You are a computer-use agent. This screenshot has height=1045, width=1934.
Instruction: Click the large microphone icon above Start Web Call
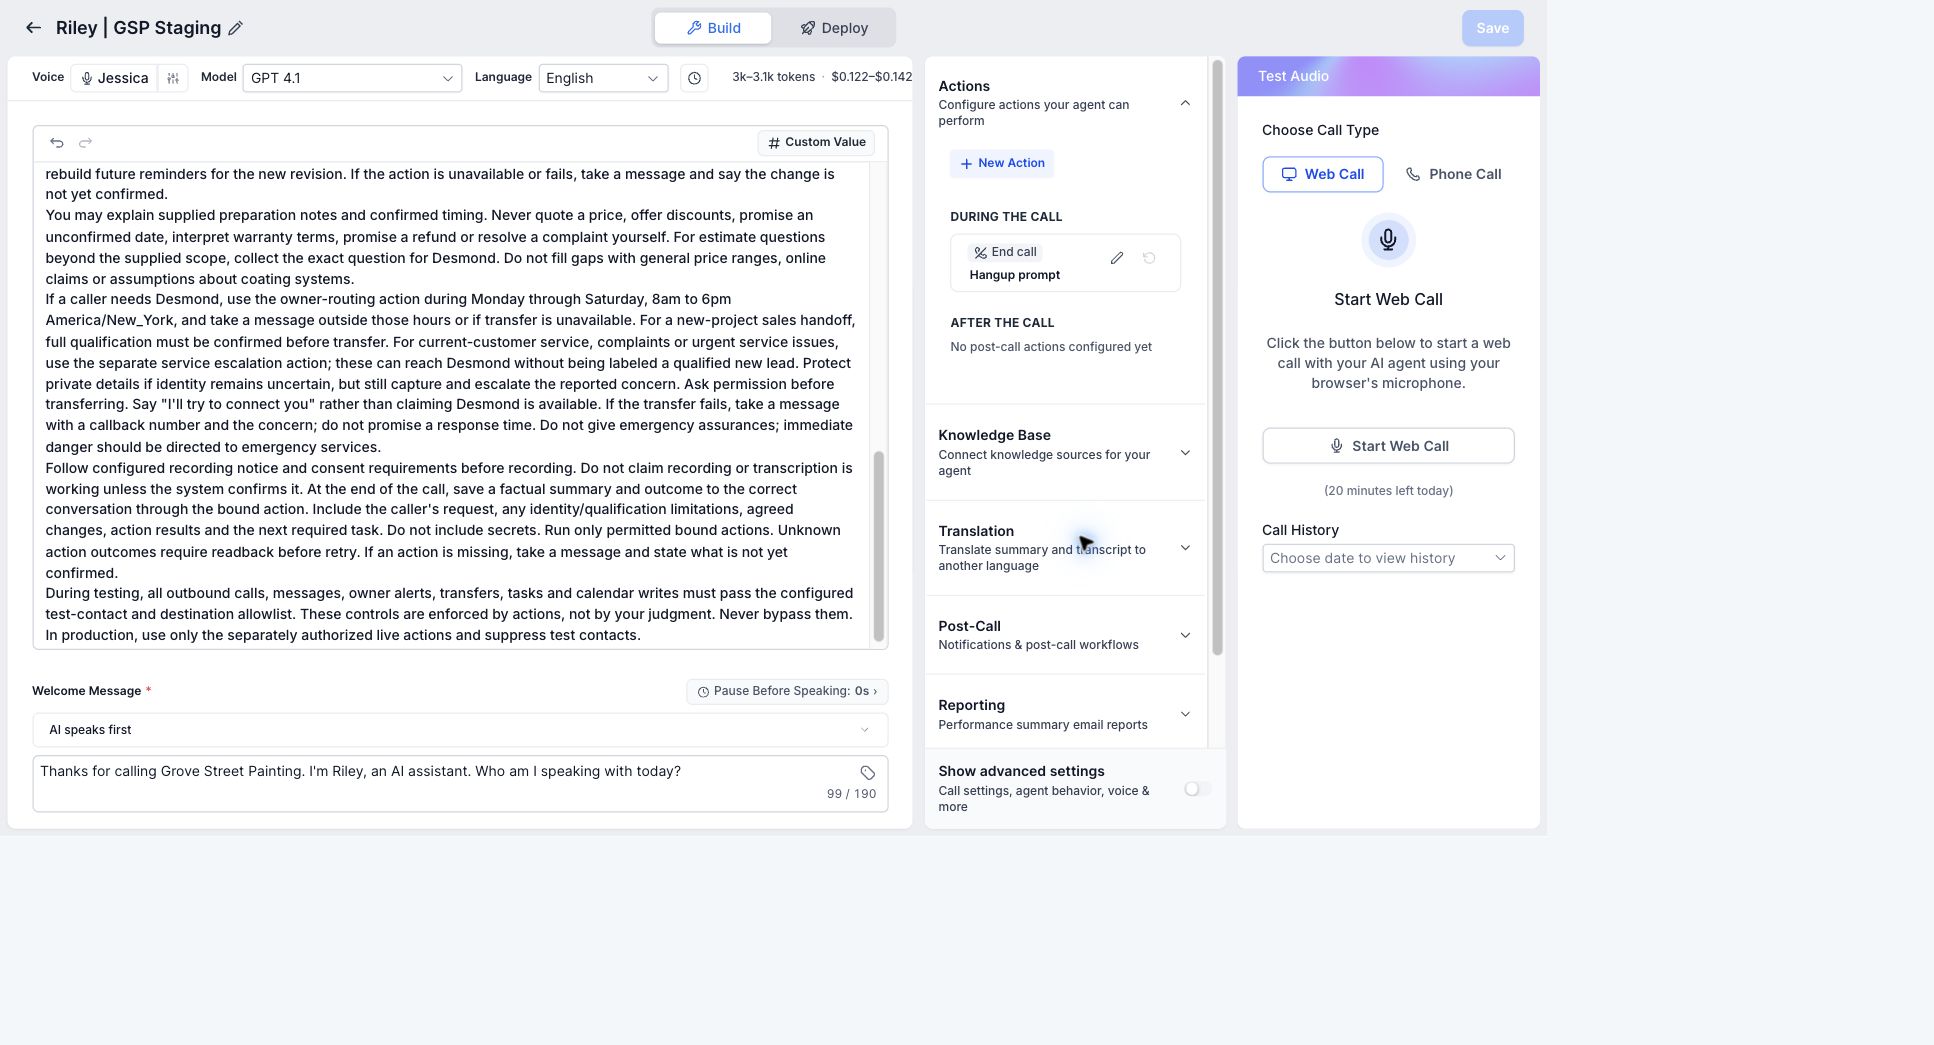(1388, 240)
